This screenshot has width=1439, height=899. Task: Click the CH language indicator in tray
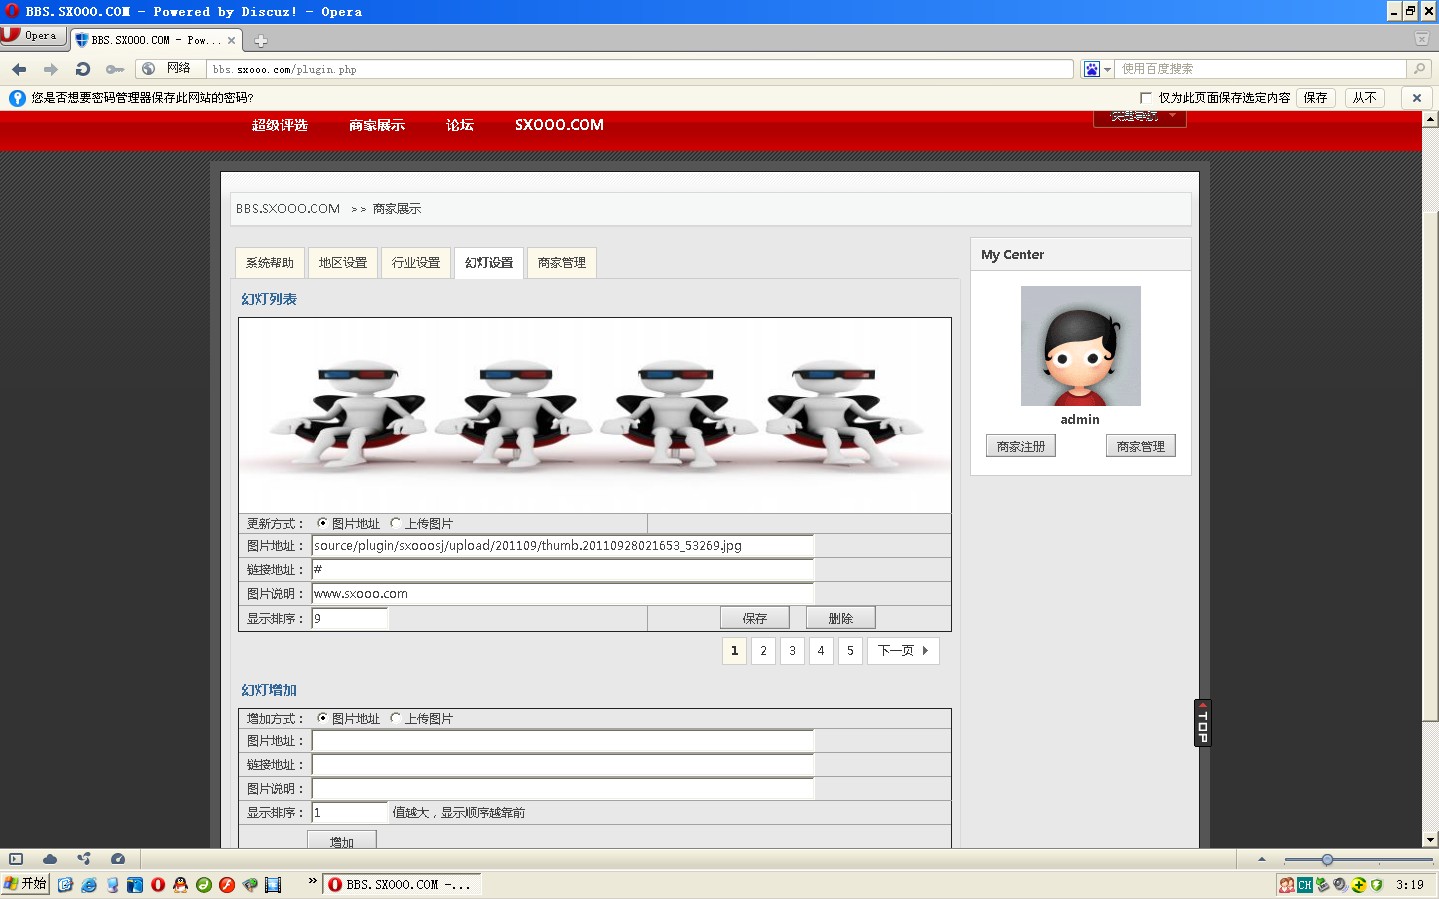point(1305,885)
